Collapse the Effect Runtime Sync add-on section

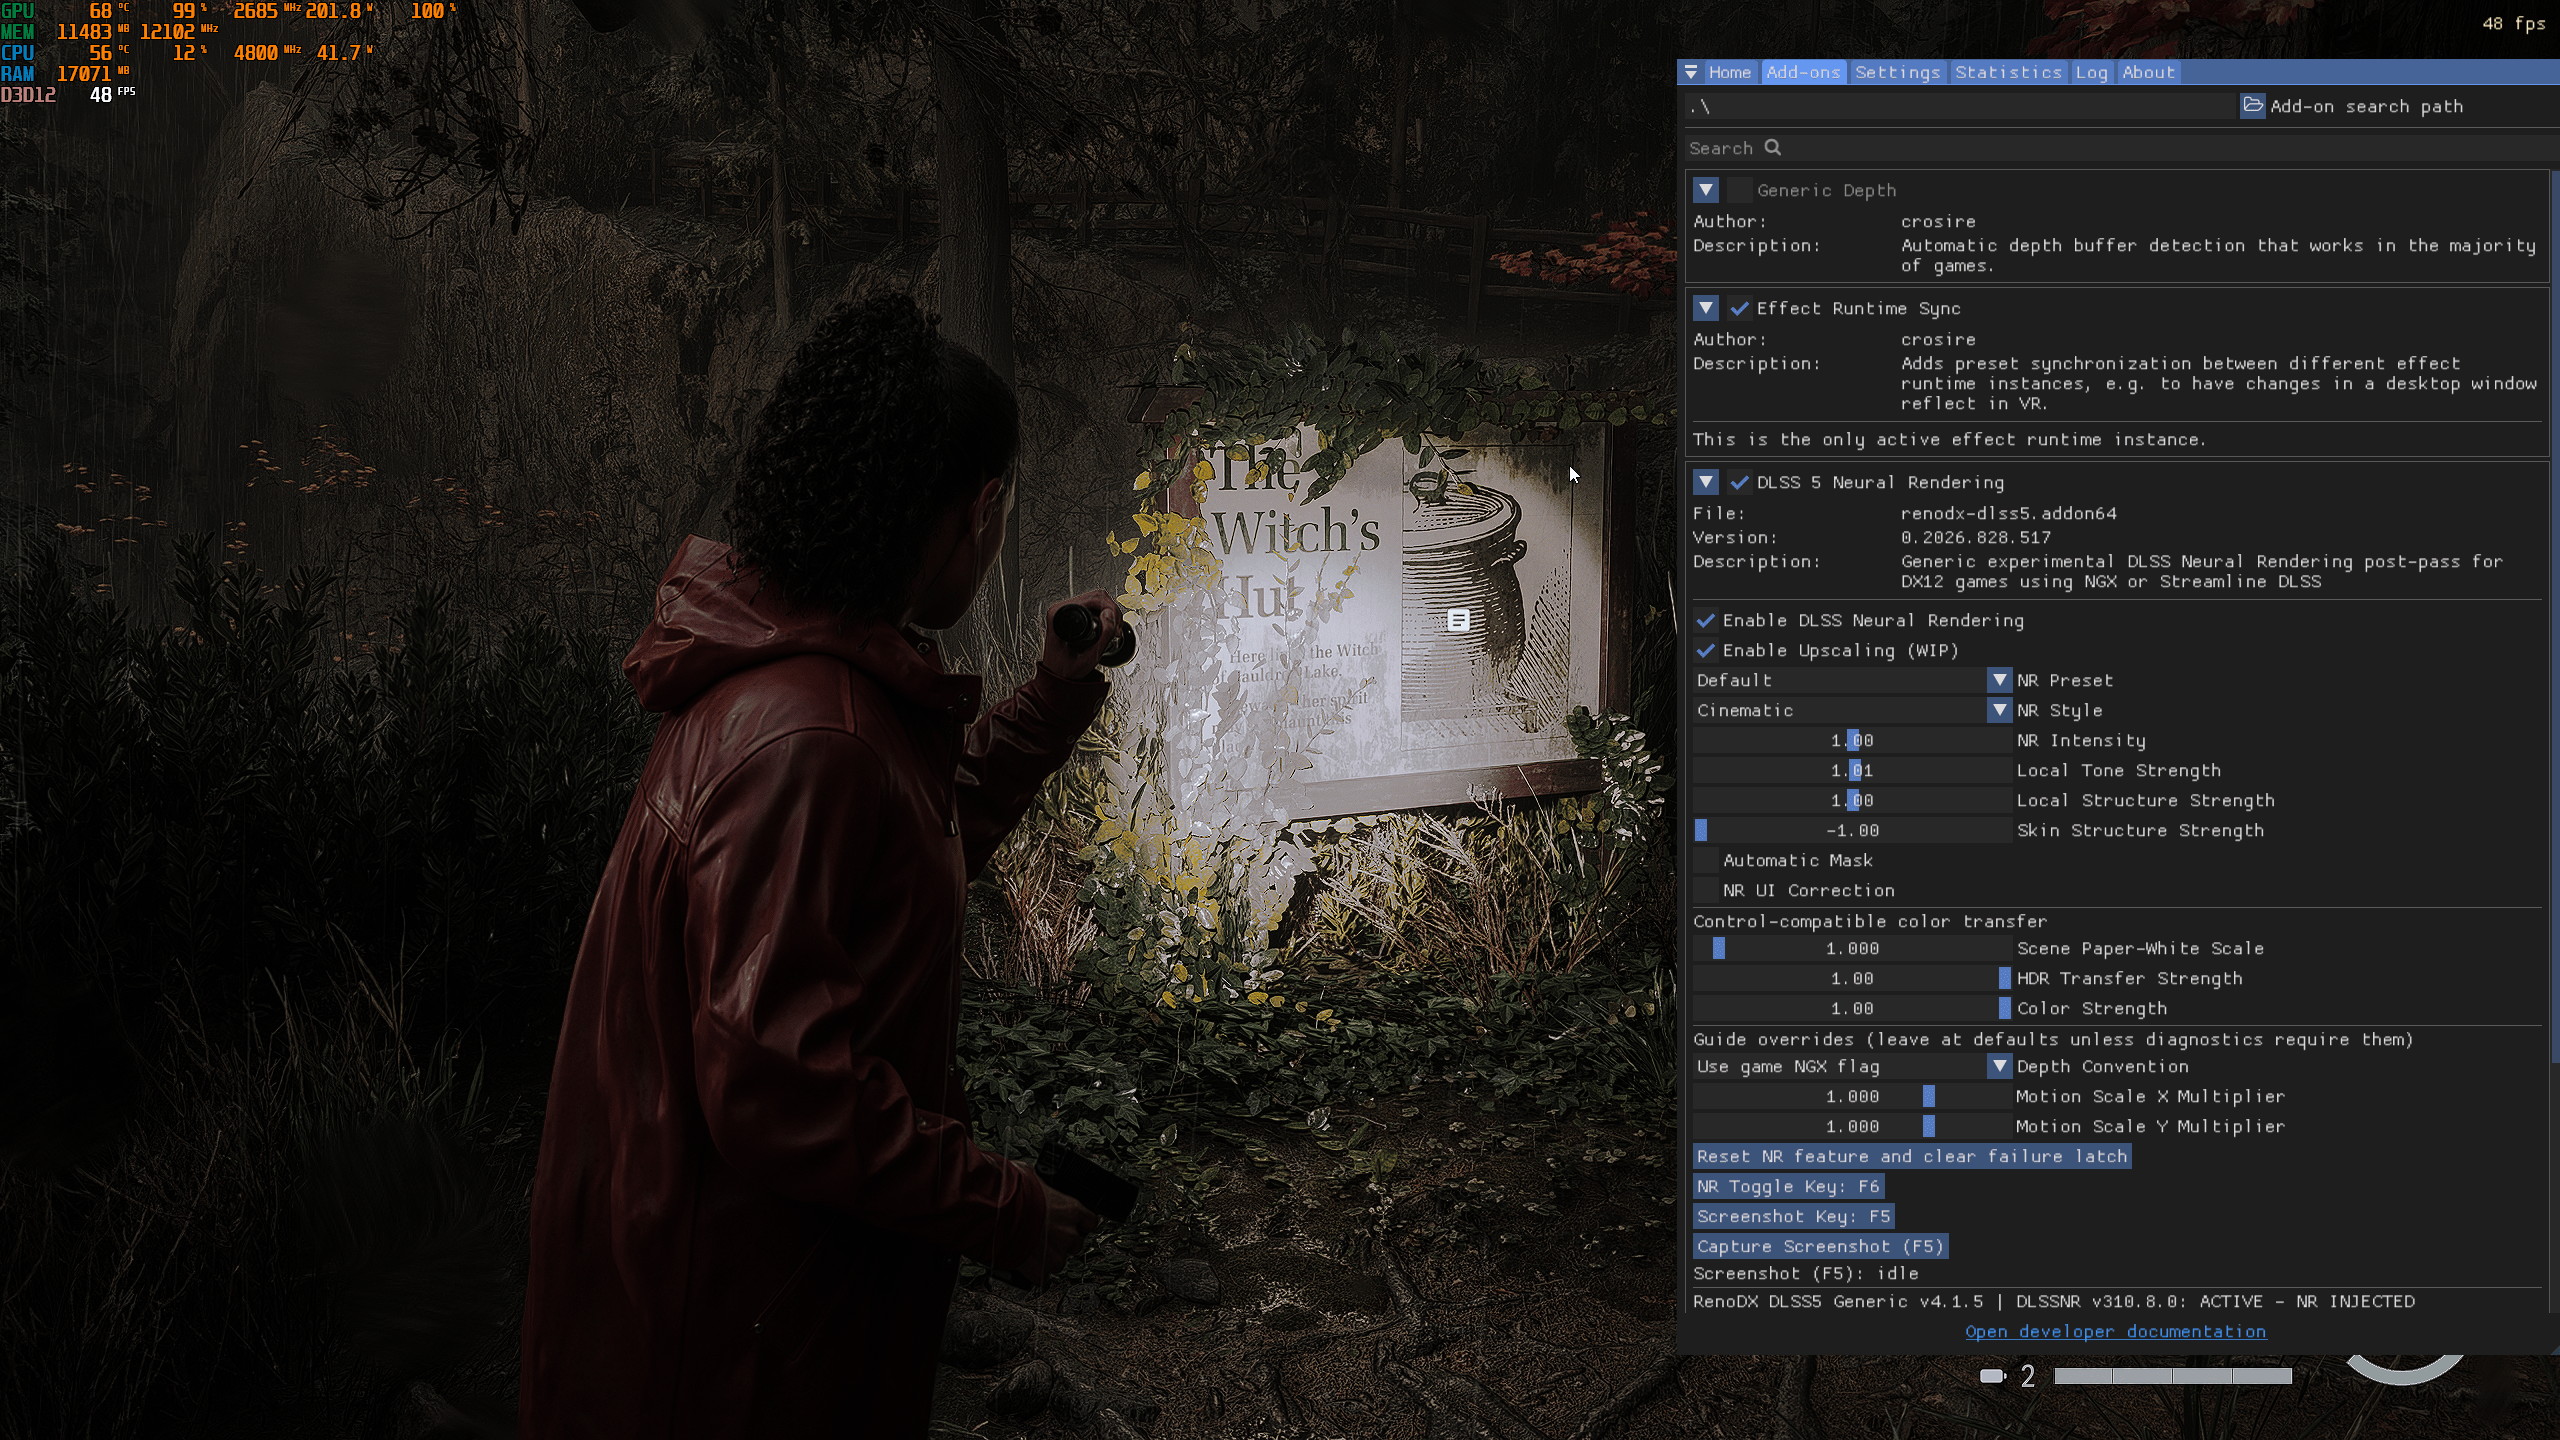[x=1706, y=308]
